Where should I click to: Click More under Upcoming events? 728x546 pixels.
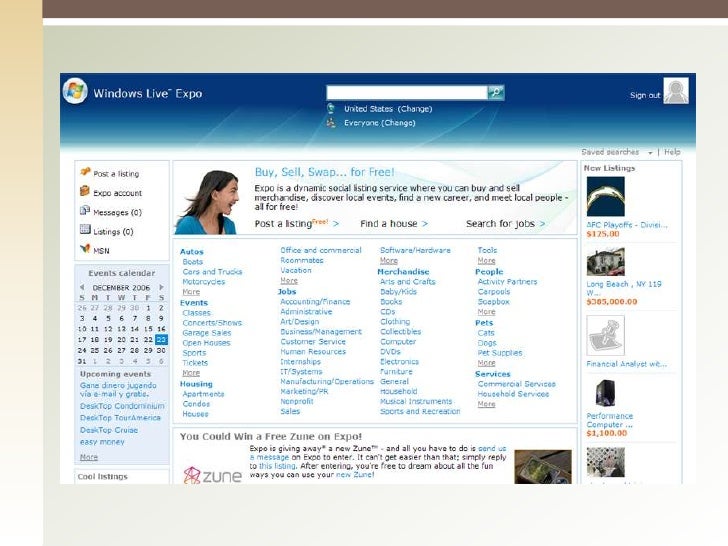(89, 457)
